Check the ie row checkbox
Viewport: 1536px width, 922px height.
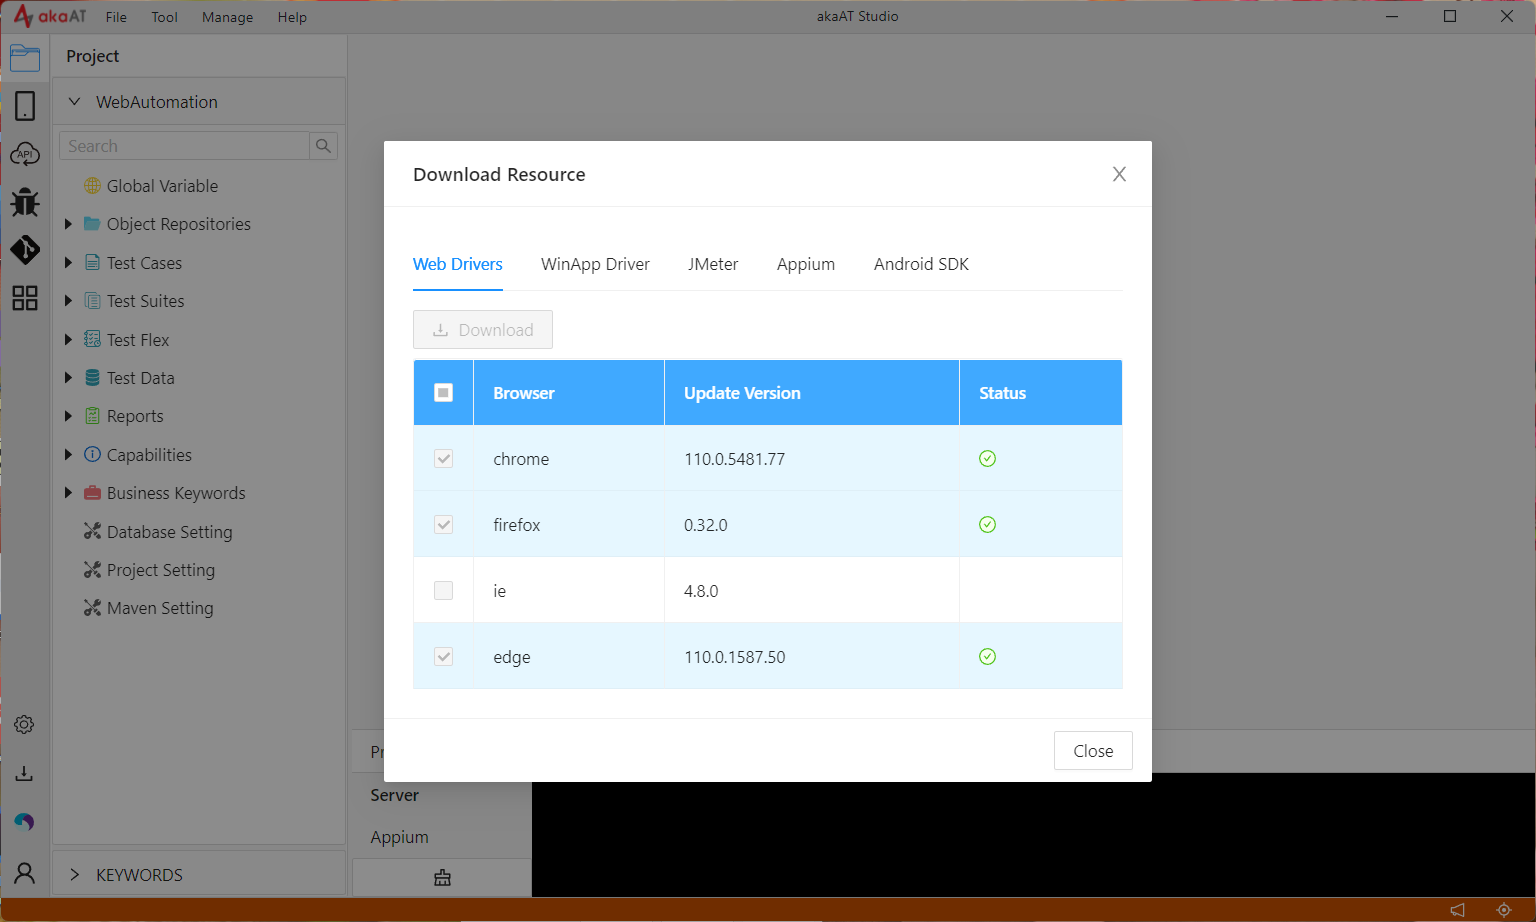(x=443, y=591)
